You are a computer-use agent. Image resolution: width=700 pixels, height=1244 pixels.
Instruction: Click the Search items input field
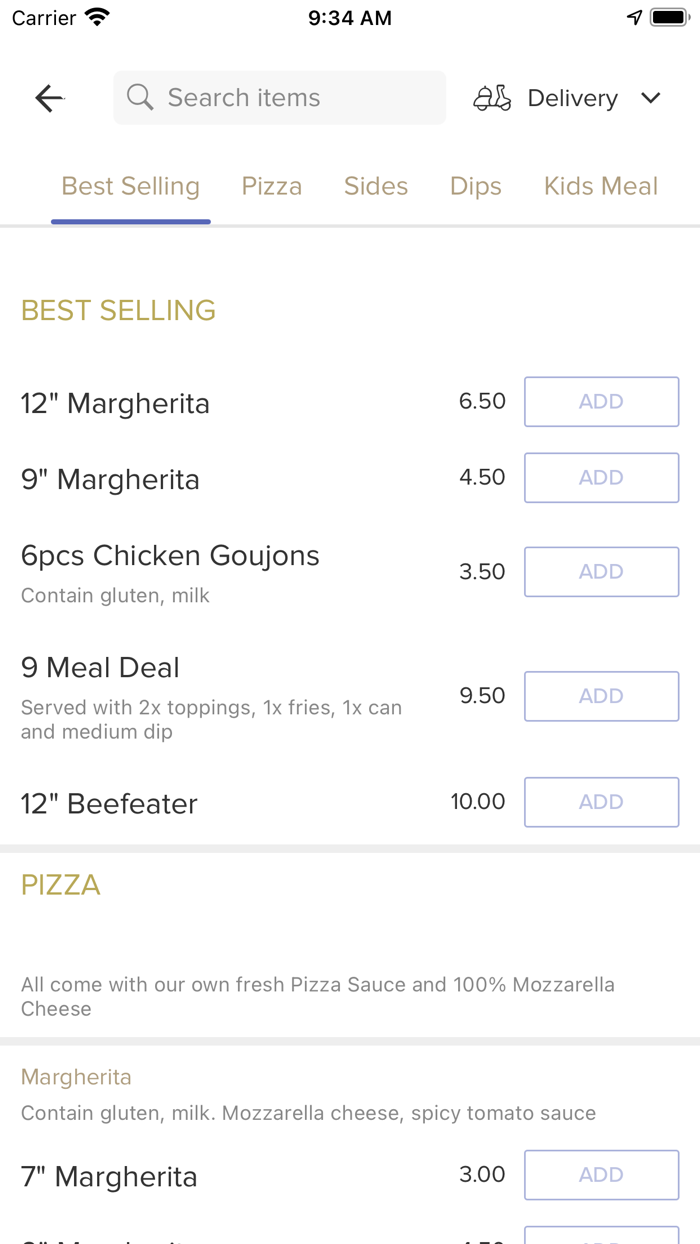[280, 97]
